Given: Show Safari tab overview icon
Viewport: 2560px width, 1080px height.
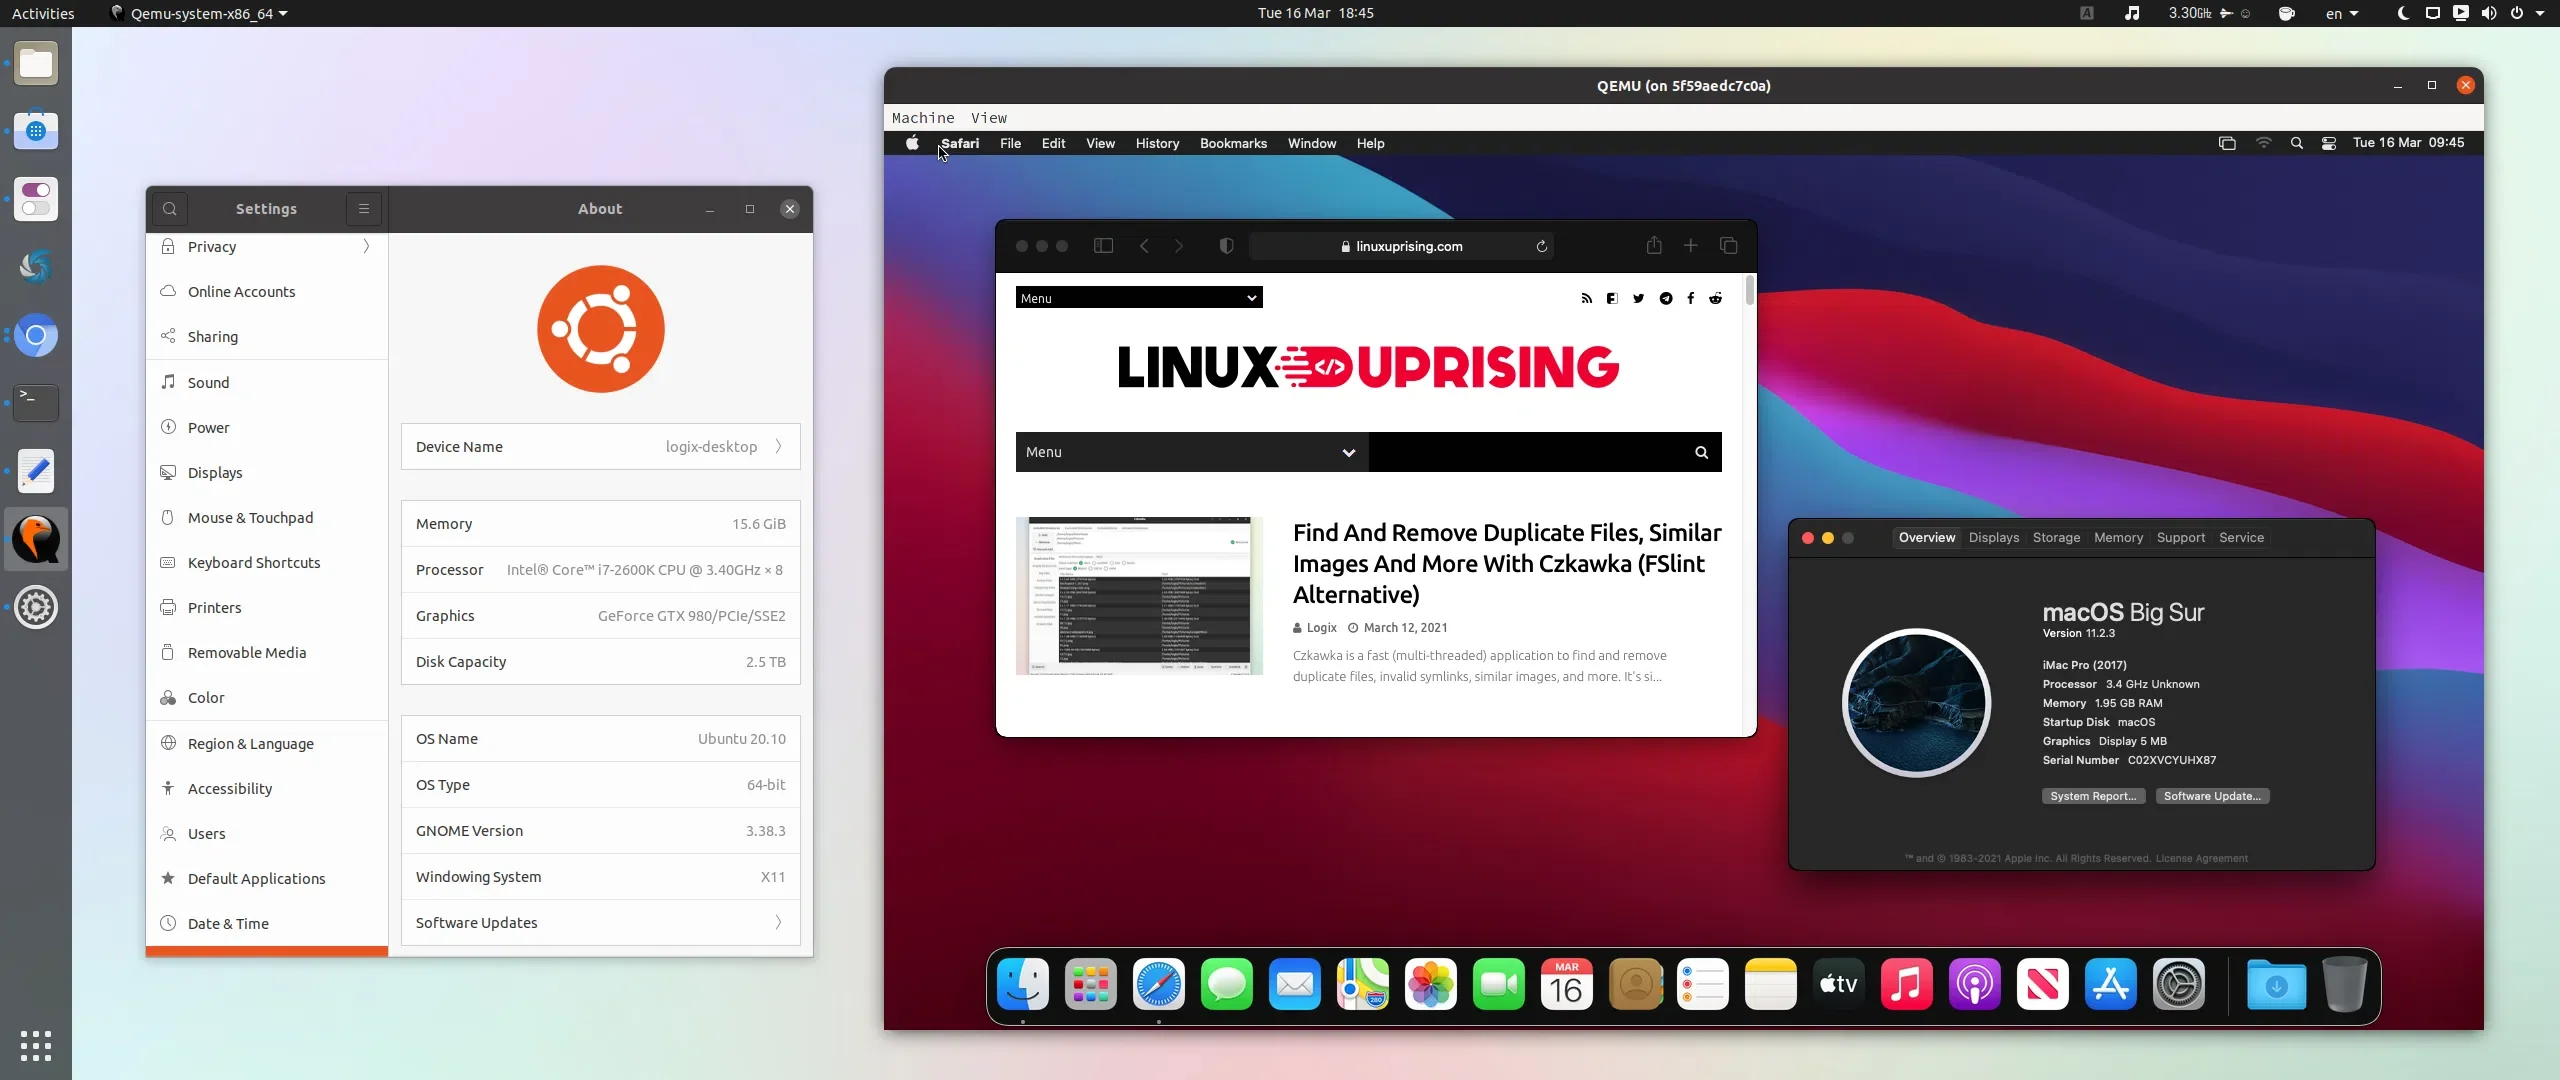Looking at the screenshot, I should (x=1728, y=246).
